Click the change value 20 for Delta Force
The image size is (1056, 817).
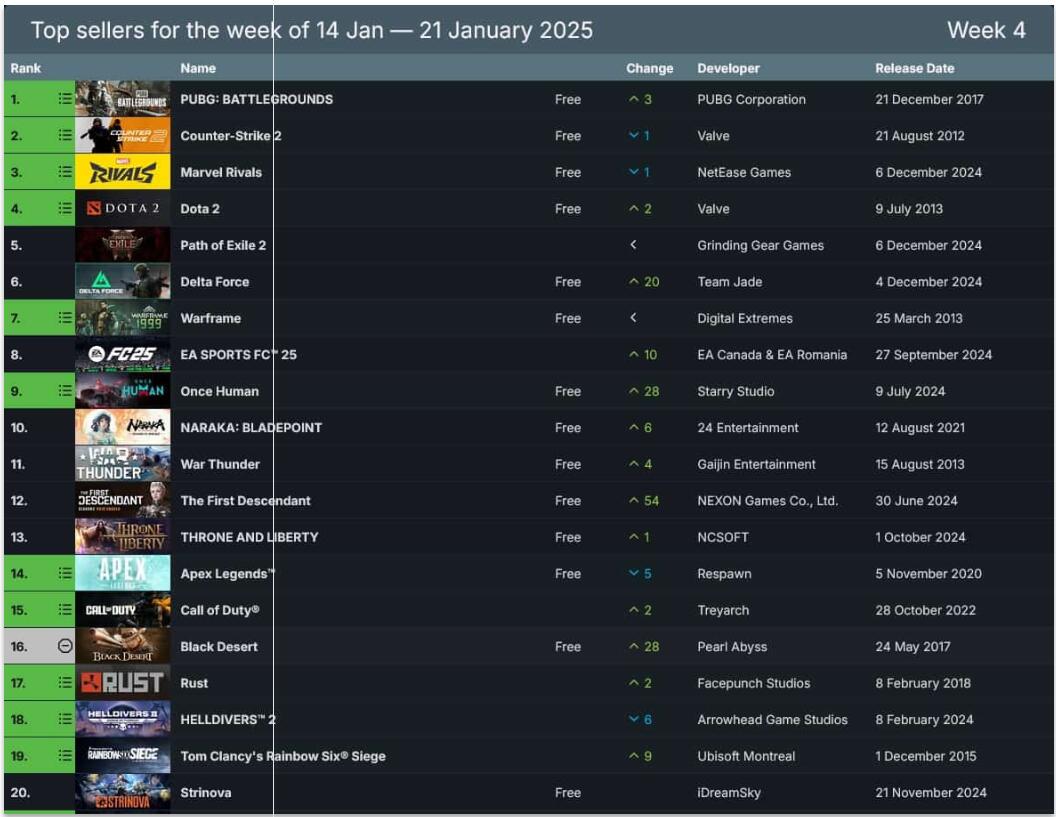651,282
